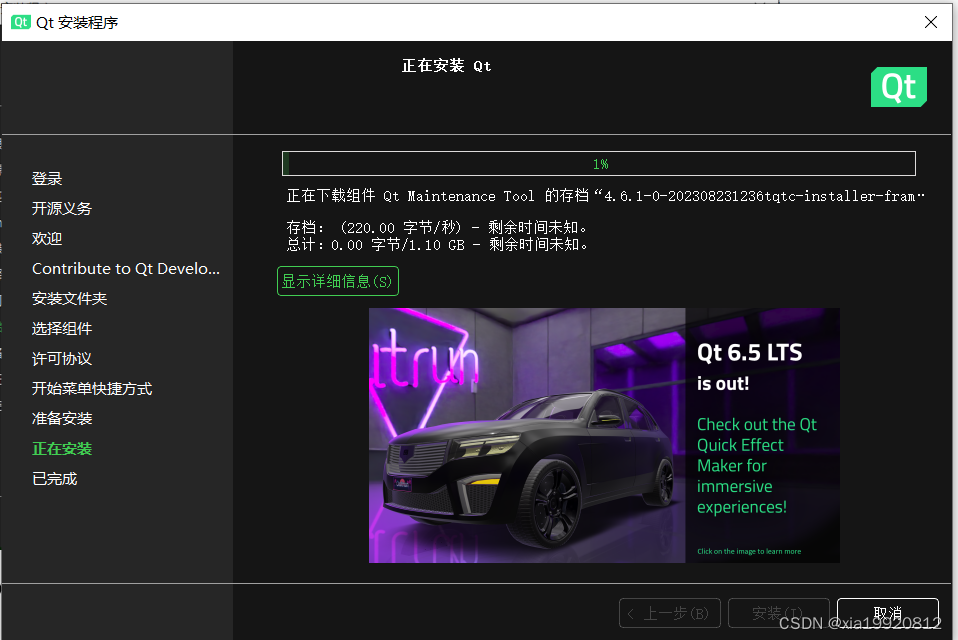This screenshot has width=958, height=640.
Task: Close the Qt installer window
Action: point(931,22)
